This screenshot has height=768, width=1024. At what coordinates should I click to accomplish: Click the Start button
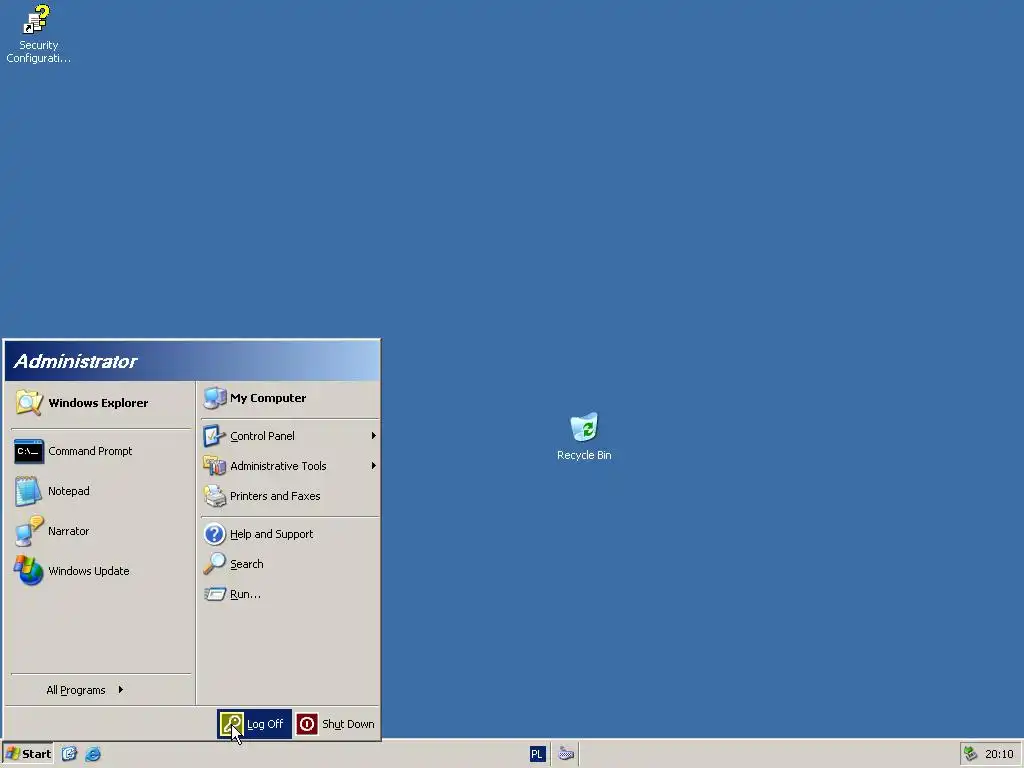click(x=27, y=754)
